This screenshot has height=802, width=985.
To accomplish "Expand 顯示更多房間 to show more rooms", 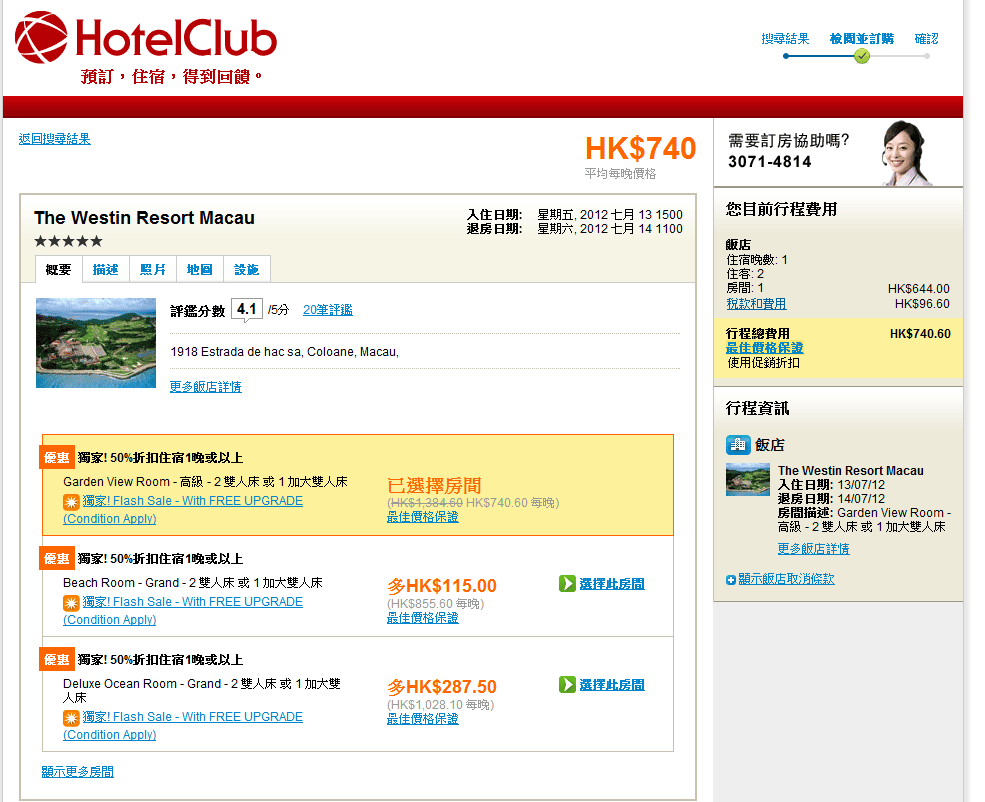I will coord(78,772).
